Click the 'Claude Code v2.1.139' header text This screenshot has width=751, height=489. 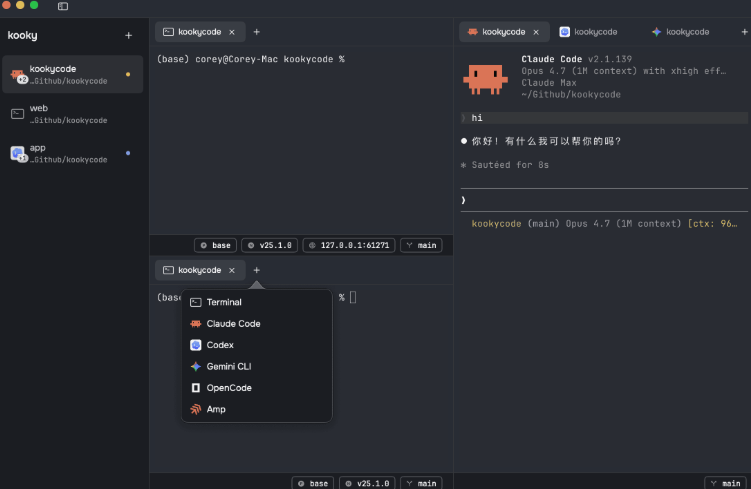point(577,59)
